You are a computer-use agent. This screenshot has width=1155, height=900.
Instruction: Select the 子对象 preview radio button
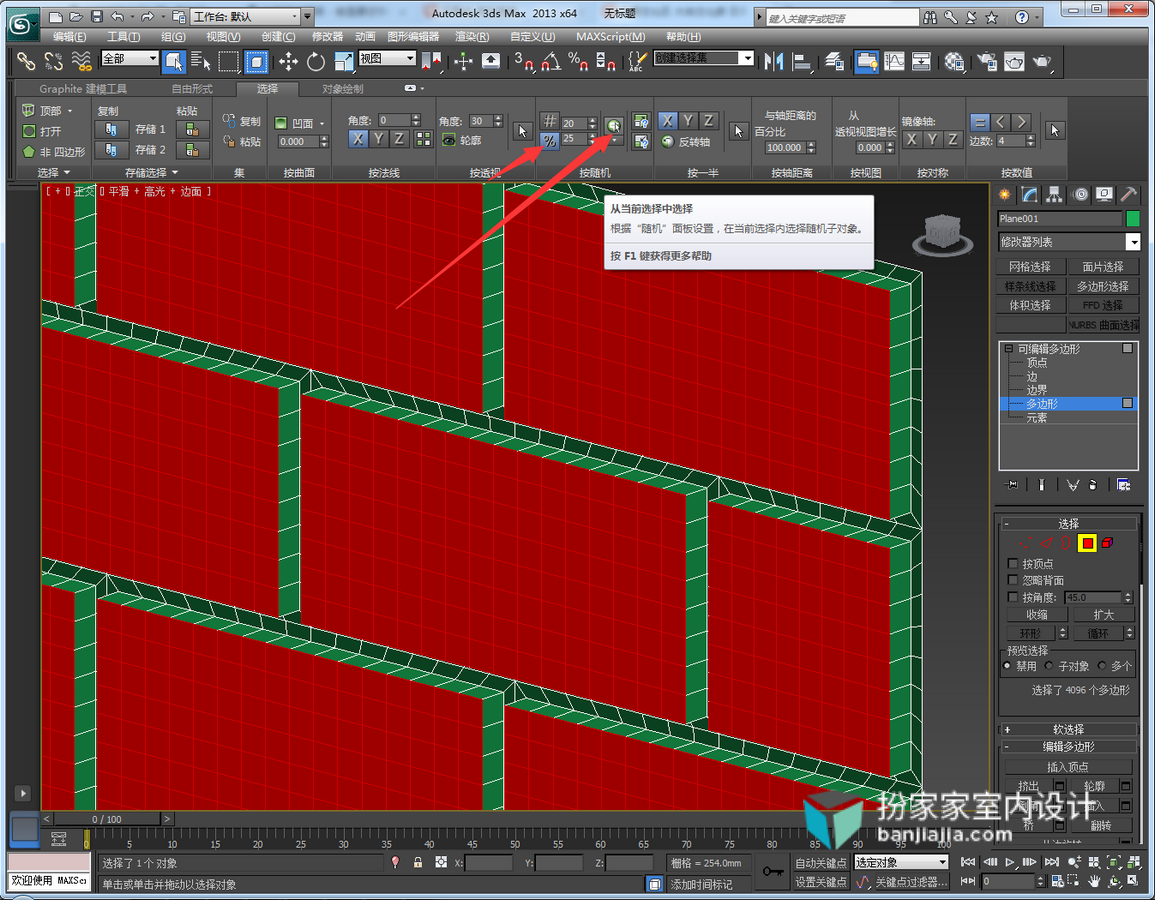coord(1049,666)
